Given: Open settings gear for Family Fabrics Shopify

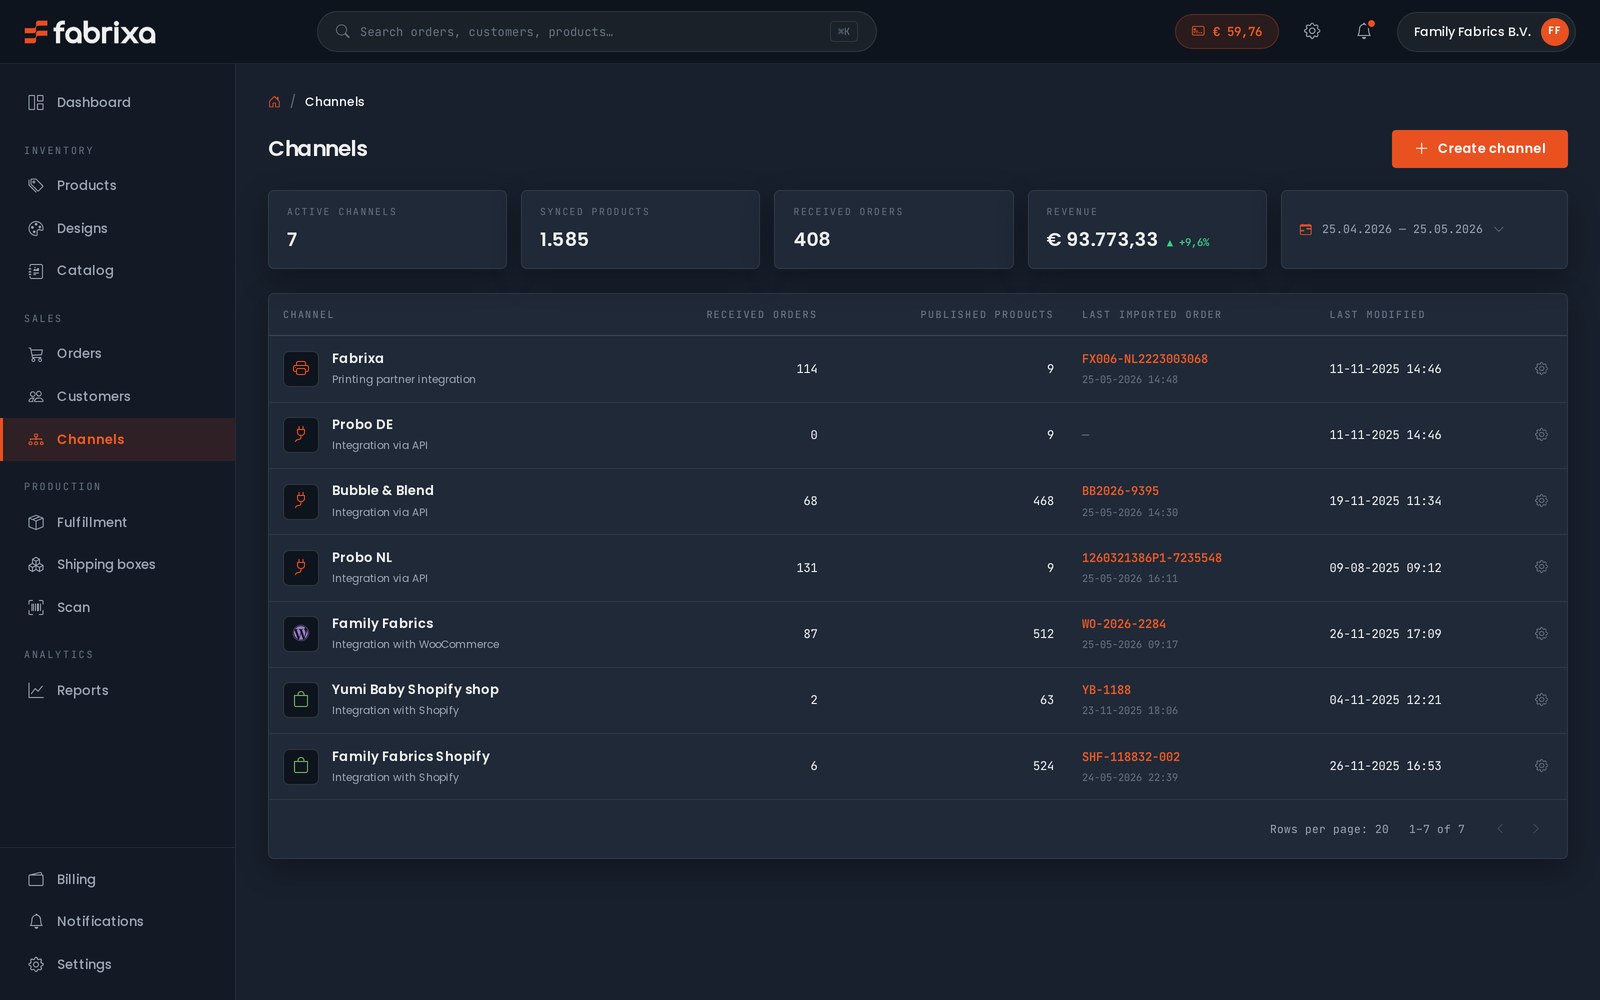Looking at the screenshot, I should (1541, 766).
